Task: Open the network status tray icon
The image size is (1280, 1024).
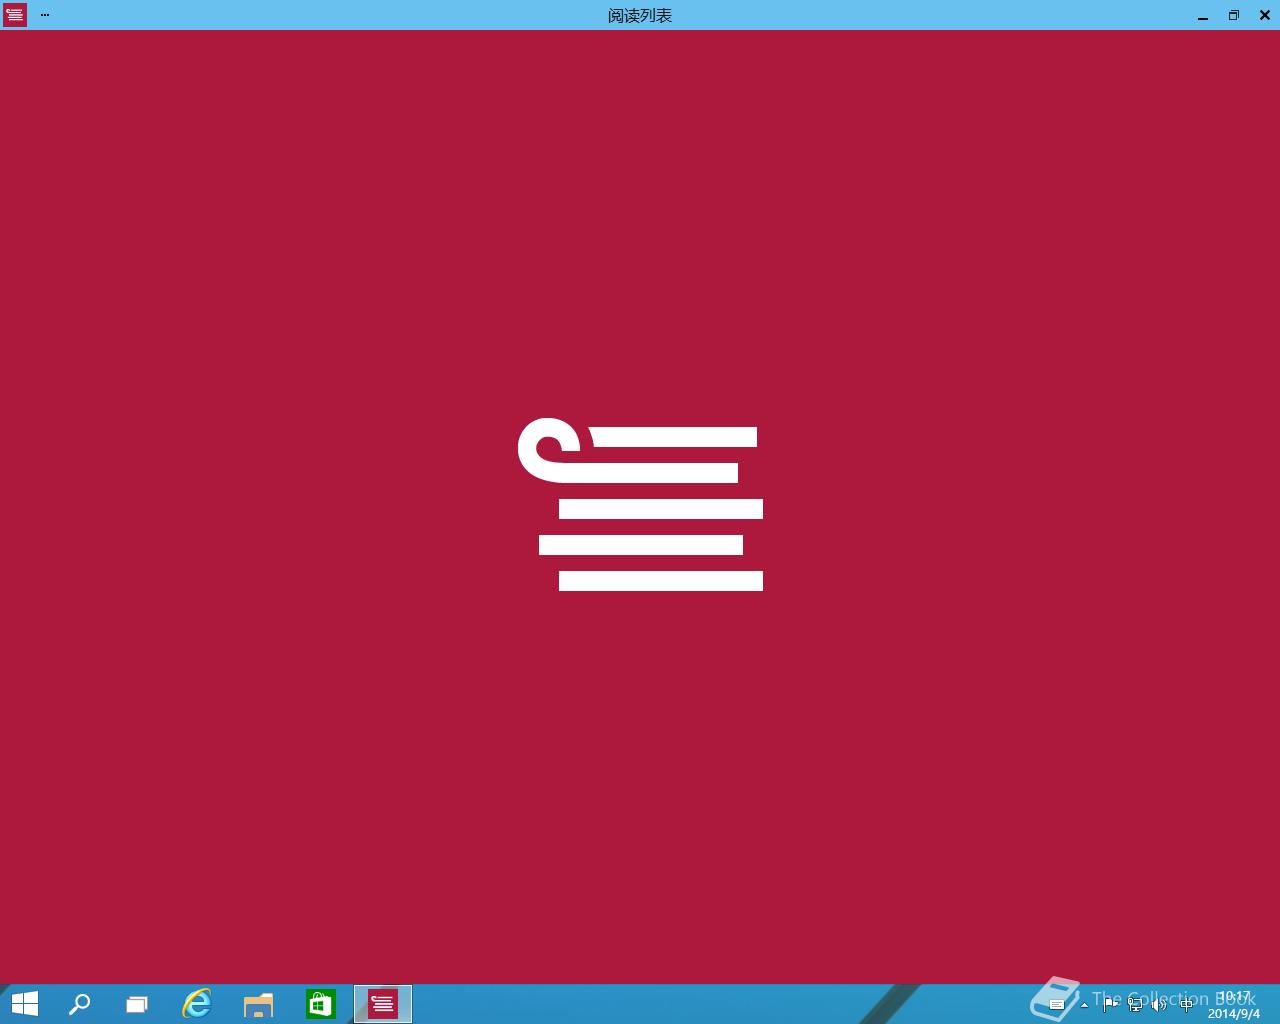Action: [1135, 1005]
